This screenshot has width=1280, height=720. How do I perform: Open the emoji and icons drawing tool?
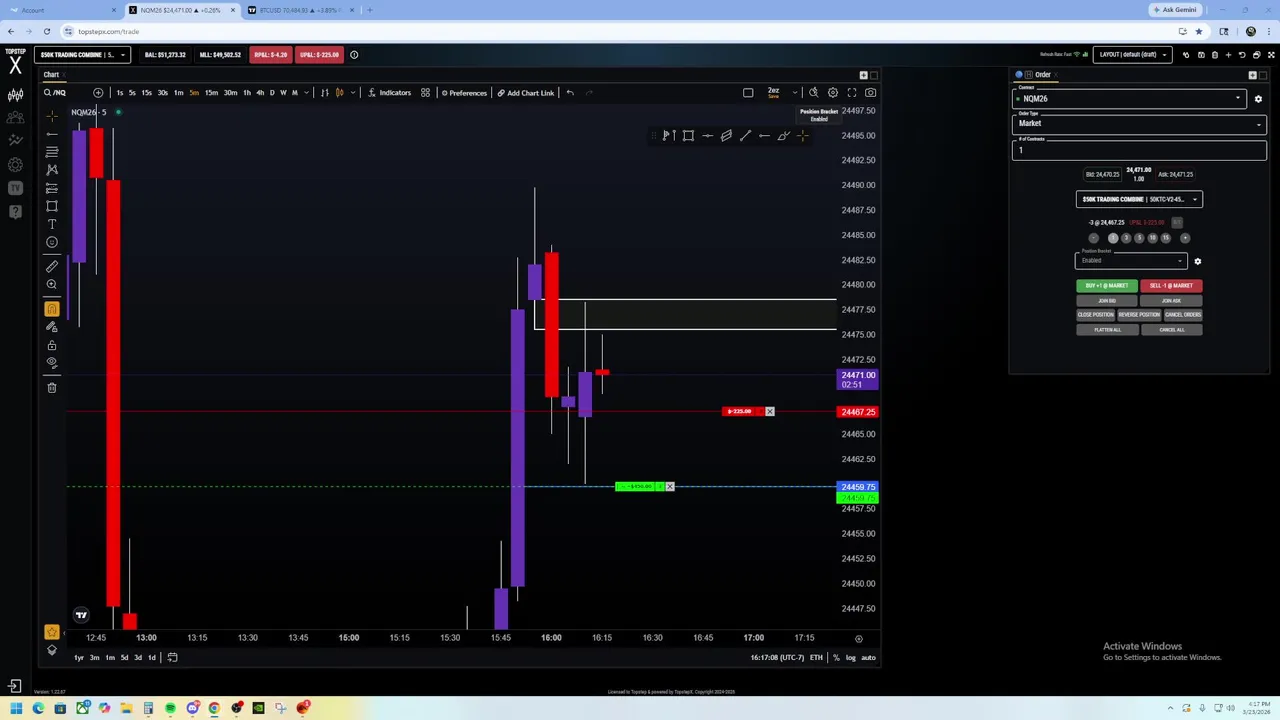[52, 242]
